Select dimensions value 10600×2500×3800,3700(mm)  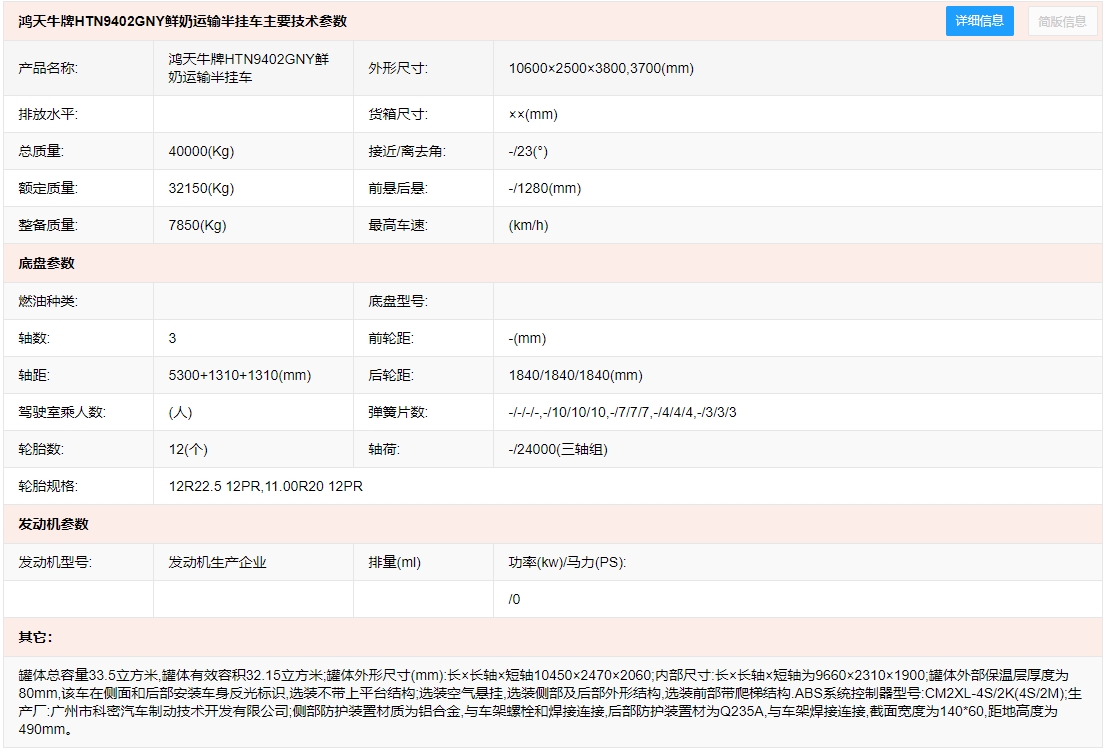click(x=601, y=68)
